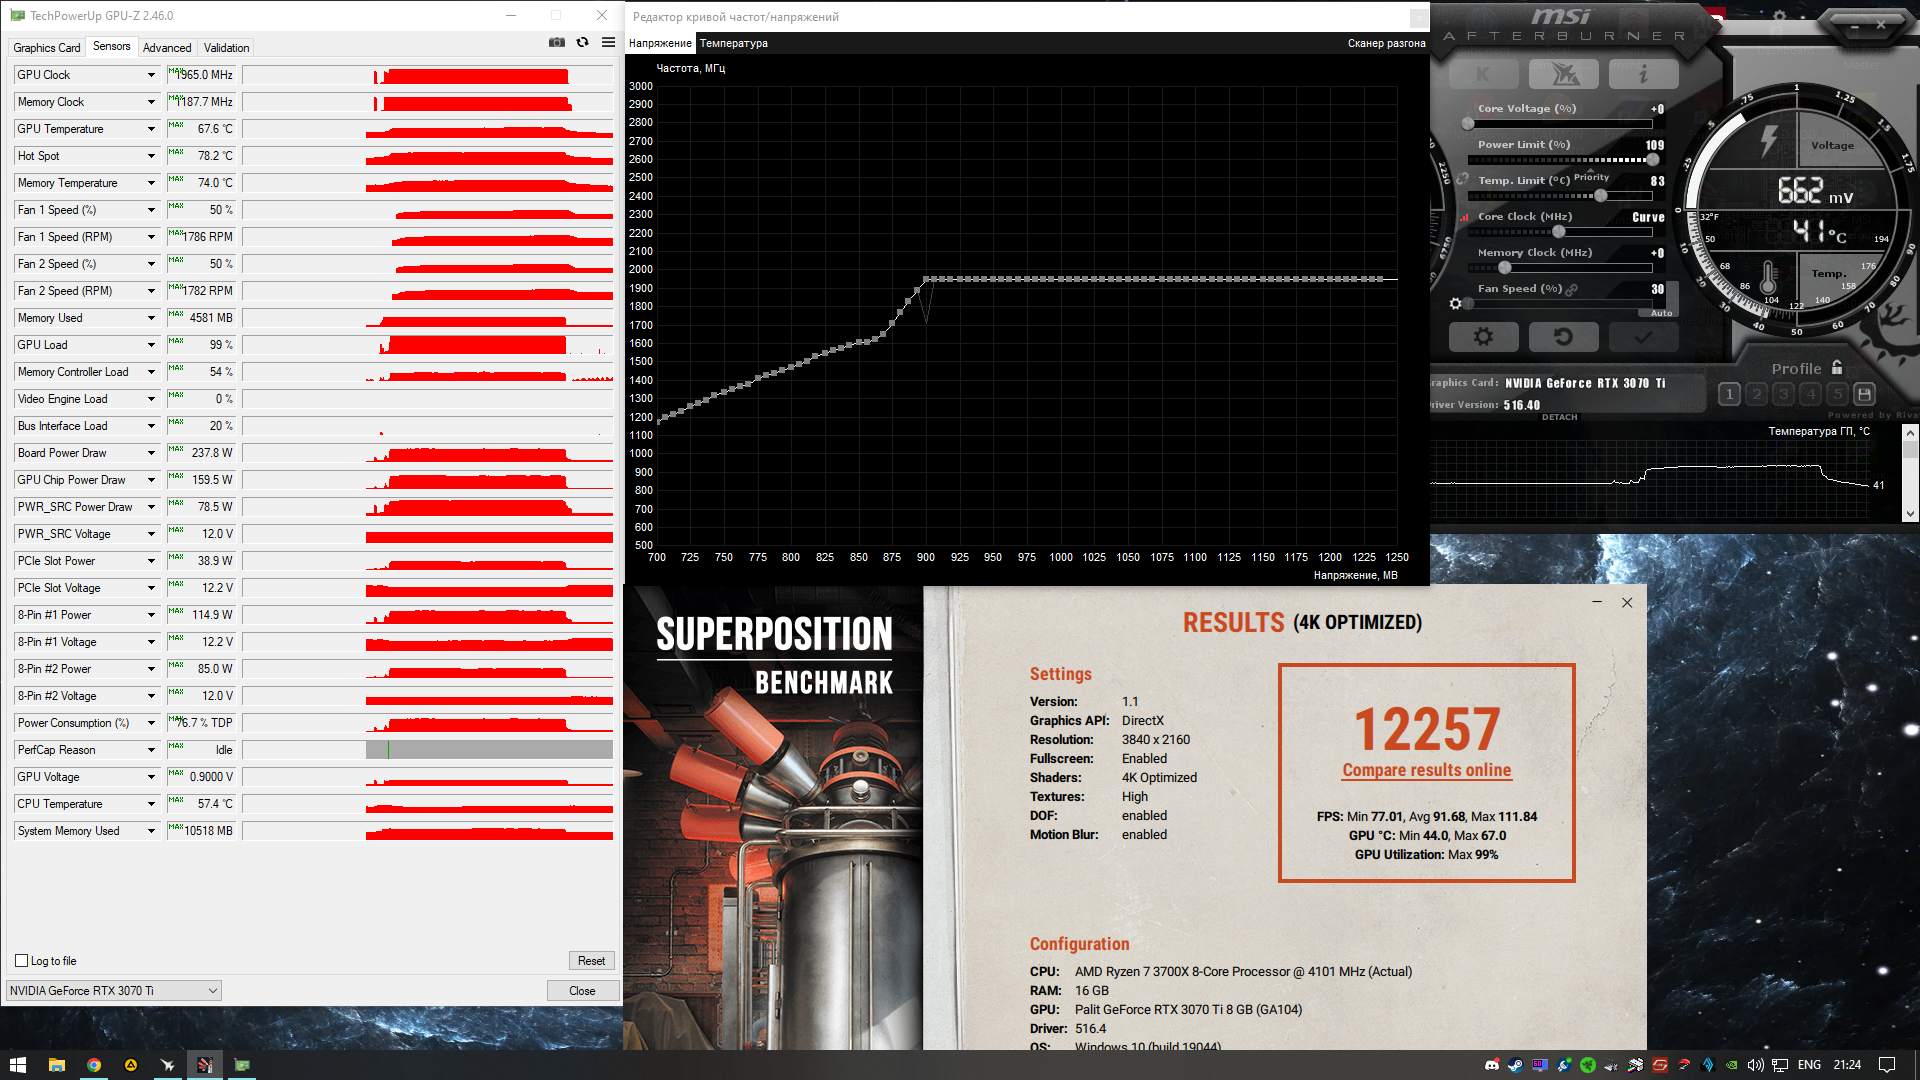Screen dimensions: 1920x1080
Task: Enable the Log to file checkbox
Action: click(21, 961)
